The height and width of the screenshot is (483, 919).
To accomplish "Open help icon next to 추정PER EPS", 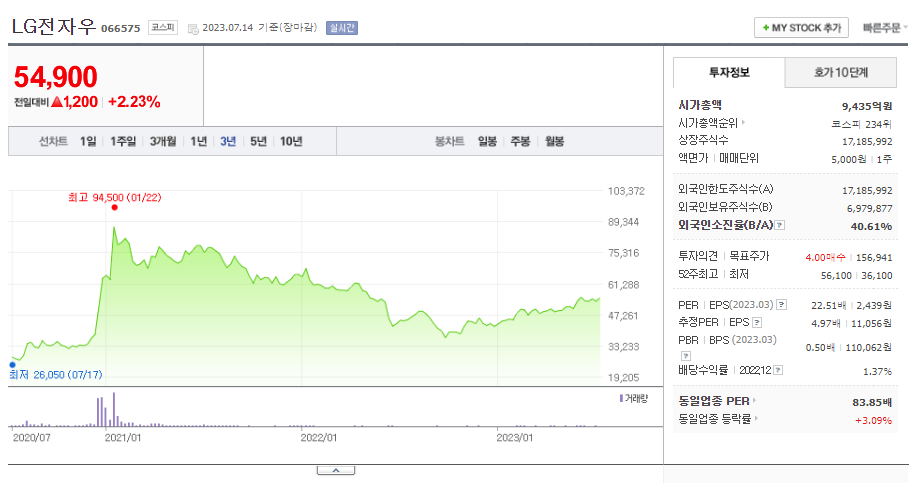I will [x=757, y=322].
